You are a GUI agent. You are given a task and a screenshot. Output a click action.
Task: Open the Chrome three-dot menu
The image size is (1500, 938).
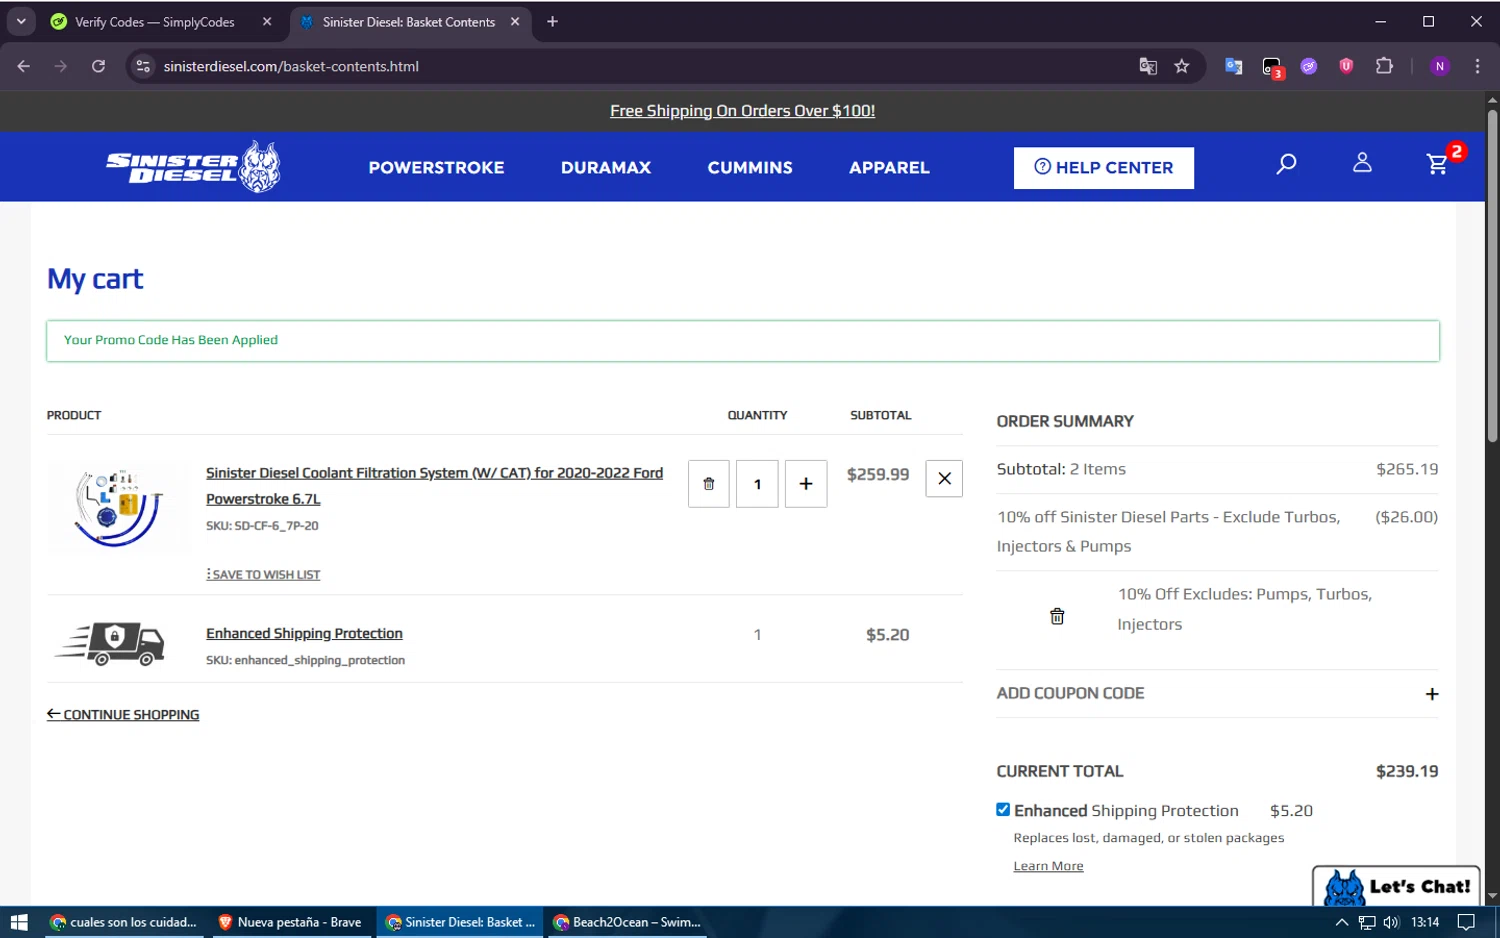click(1477, 66)
